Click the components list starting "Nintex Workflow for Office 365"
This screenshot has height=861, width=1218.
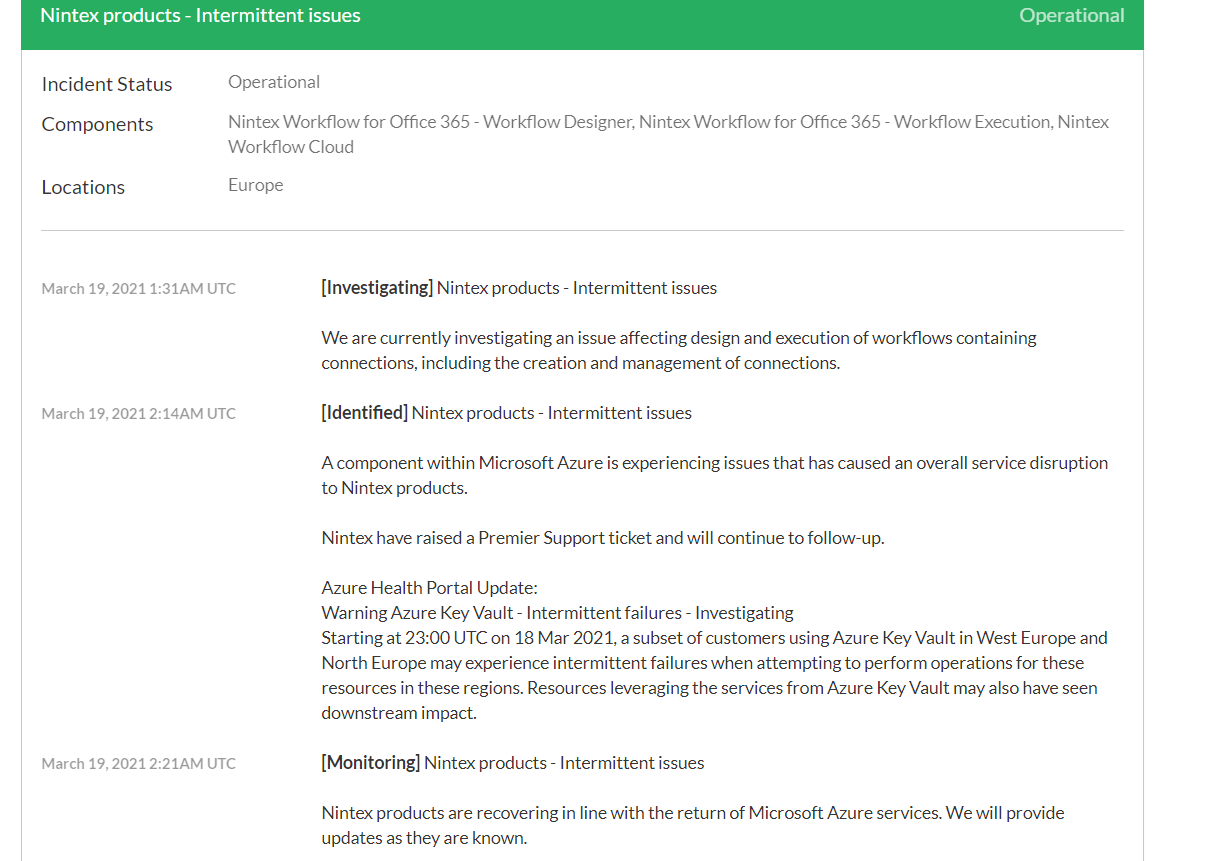668,134
